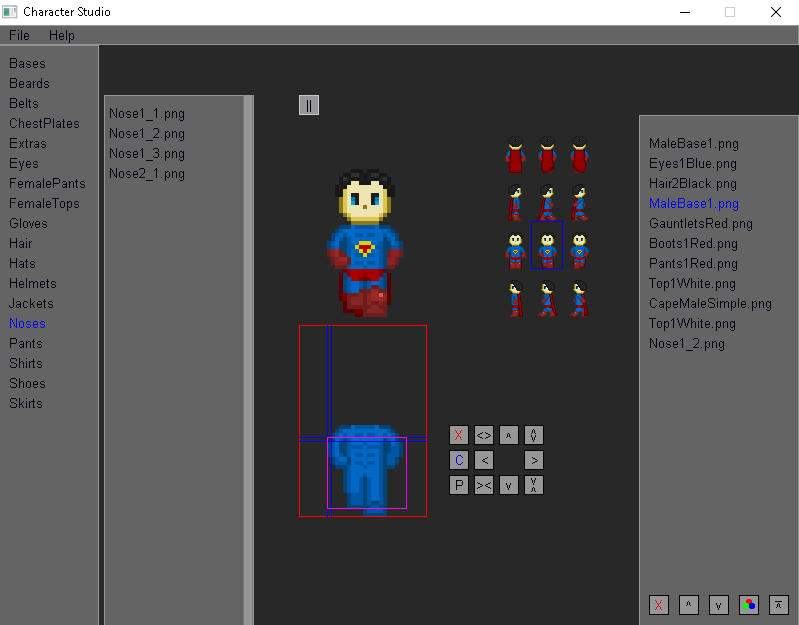
Task: Remove selected layer with red X in layers panel
Action: (x=658, y=605)
